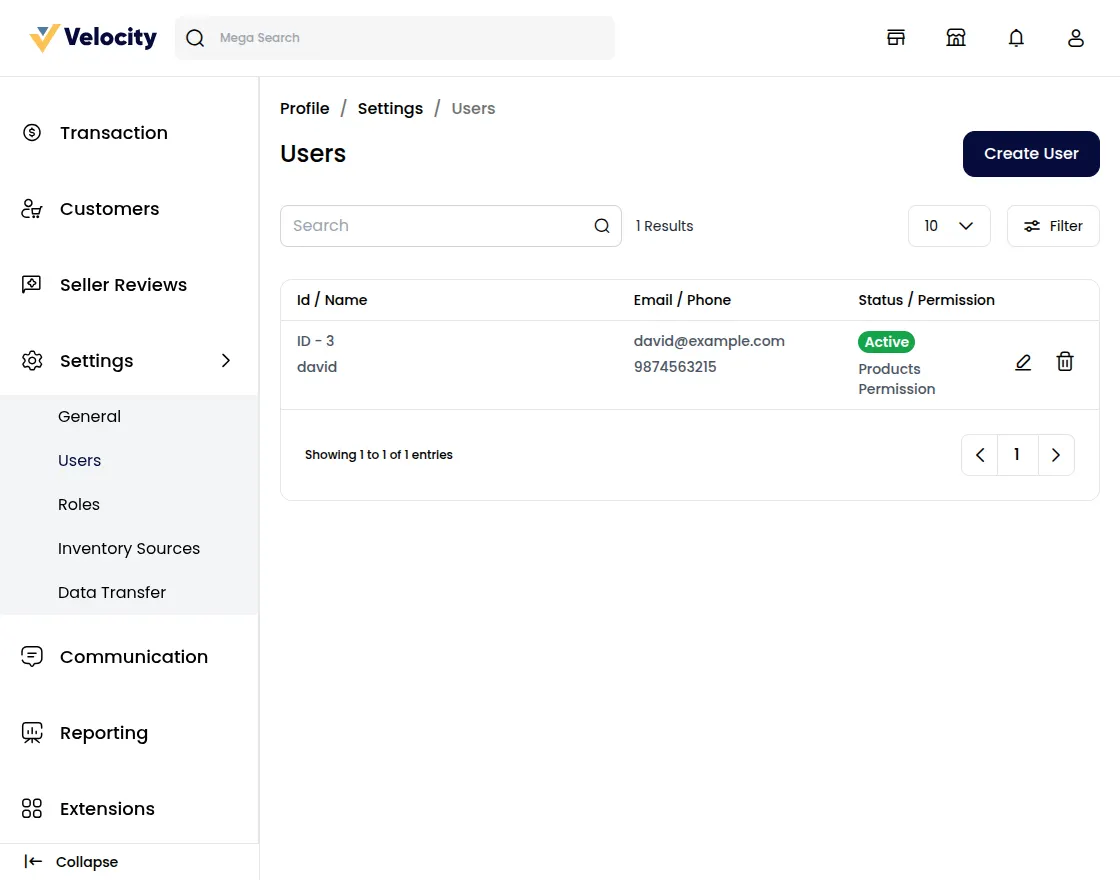Collapse the Settings menu chevron

coord(226,361)
